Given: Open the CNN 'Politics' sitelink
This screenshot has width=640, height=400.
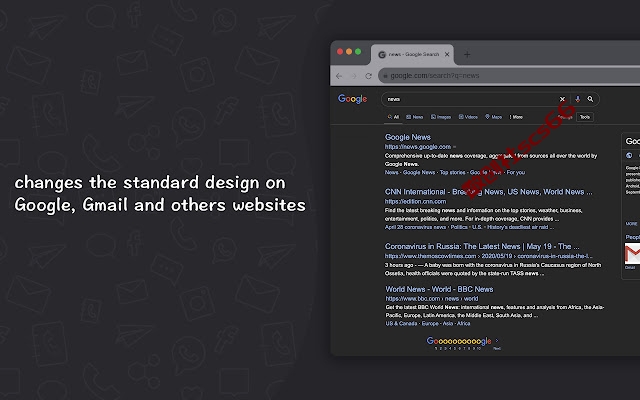Looking at the screenshot, I should pyautogui.click(x=459, y=227).
